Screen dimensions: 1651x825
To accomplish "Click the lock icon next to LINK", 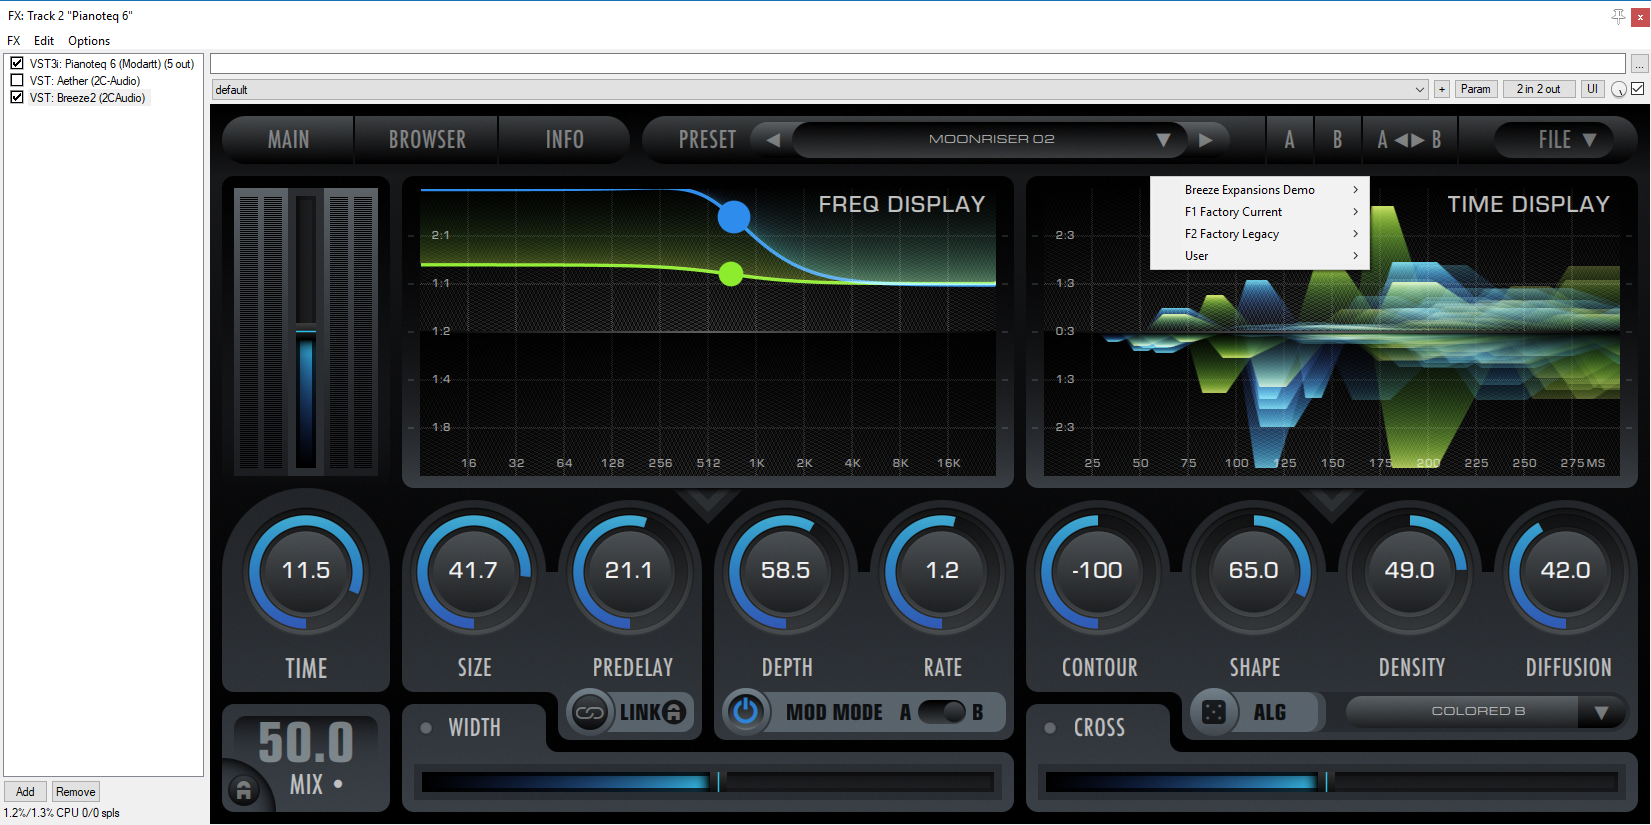I will pos(675,712).
